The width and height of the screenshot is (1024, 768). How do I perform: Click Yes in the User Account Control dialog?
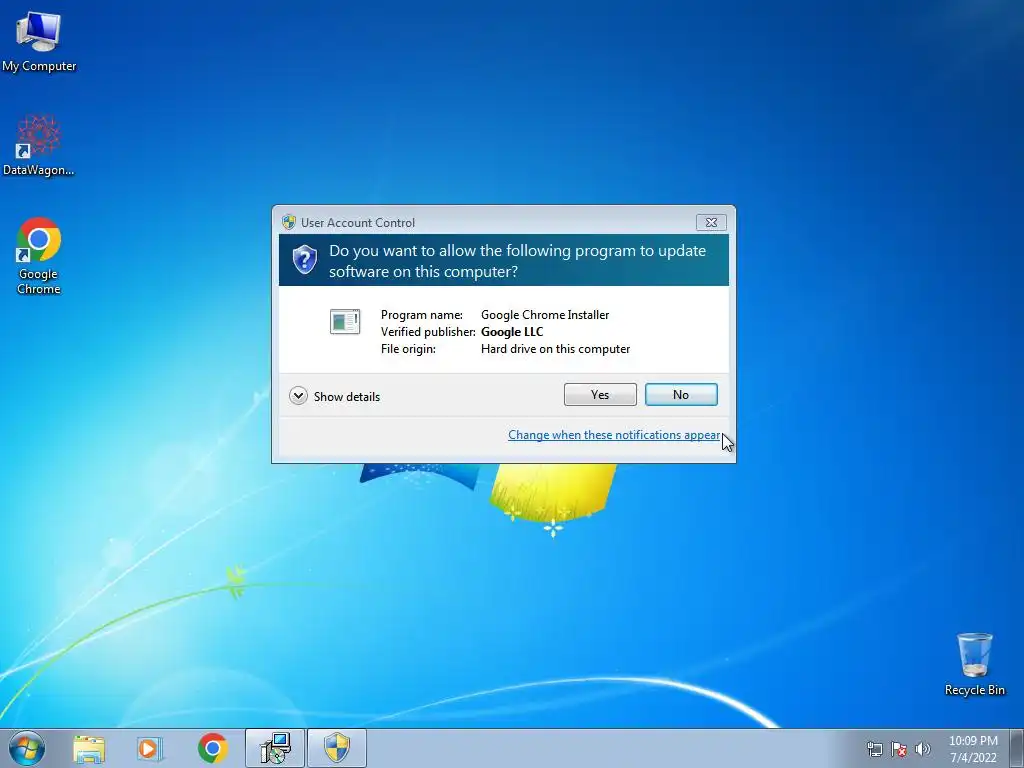point(600,394)
